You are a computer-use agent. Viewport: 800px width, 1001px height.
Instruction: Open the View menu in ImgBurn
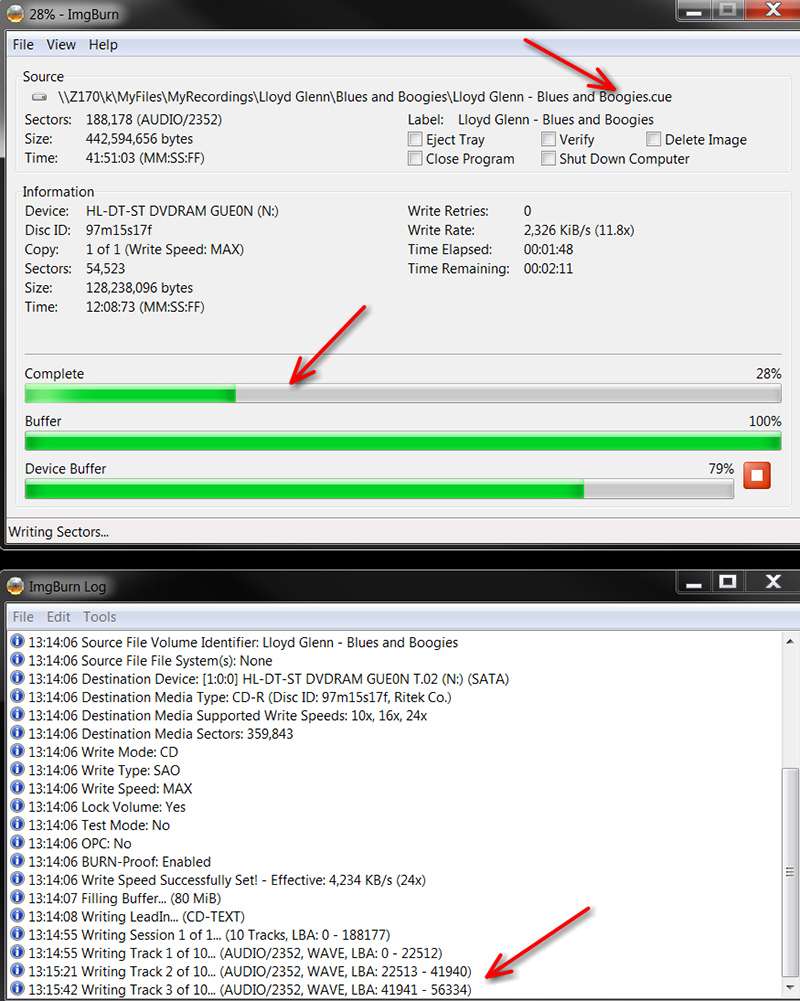click(61, 45)
